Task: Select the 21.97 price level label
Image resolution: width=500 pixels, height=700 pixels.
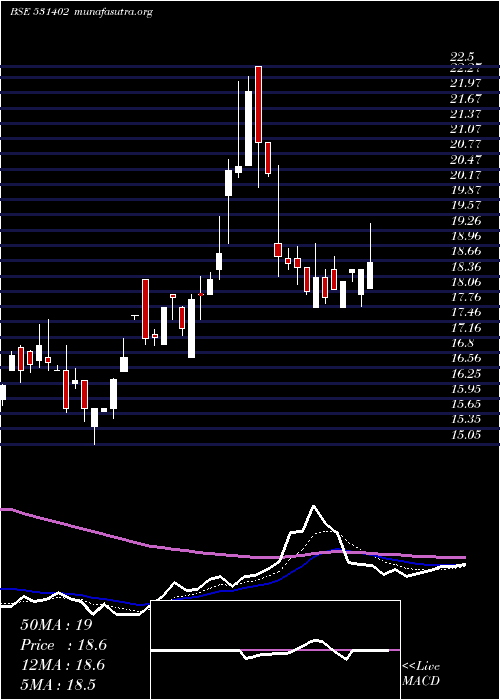Action: point(466,83)
